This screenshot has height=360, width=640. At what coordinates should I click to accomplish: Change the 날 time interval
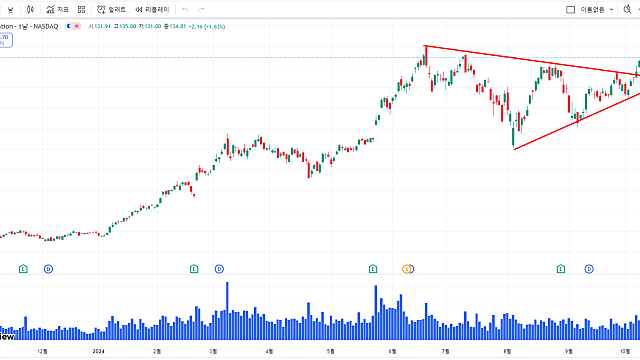tap(11, 9)
